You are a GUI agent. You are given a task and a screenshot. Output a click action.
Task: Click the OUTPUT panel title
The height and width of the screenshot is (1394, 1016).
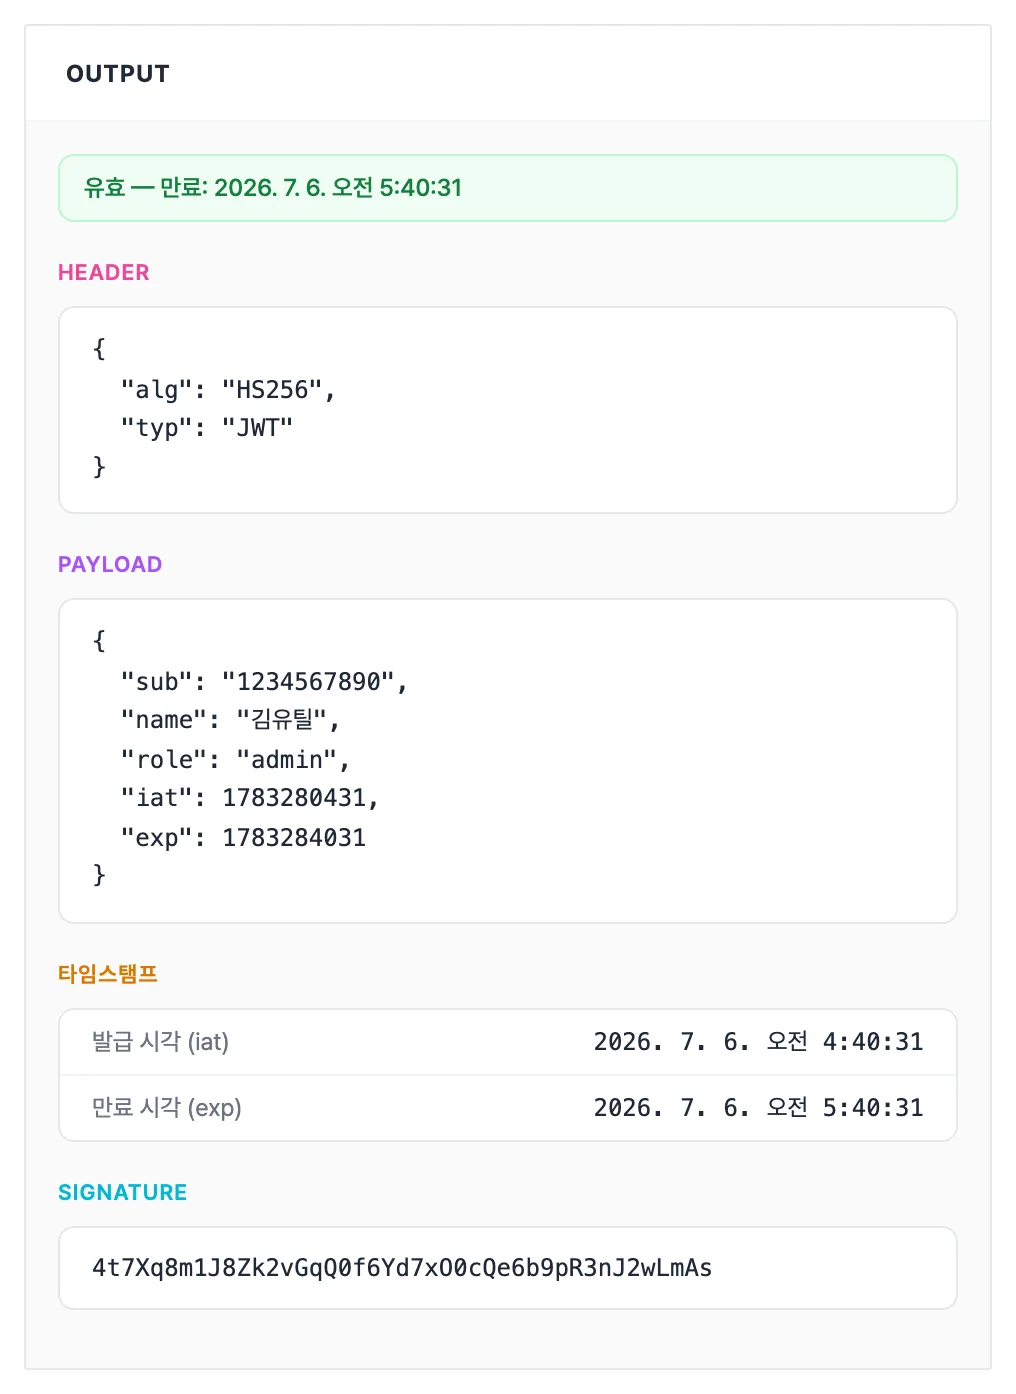tap(118, 74)
